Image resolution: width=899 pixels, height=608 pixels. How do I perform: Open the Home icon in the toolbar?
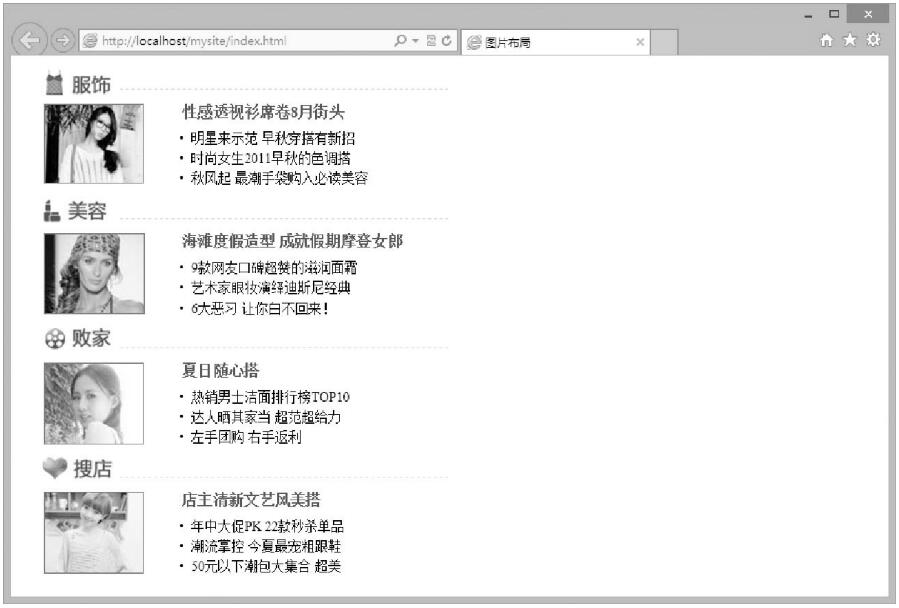[x=826, y=41]
